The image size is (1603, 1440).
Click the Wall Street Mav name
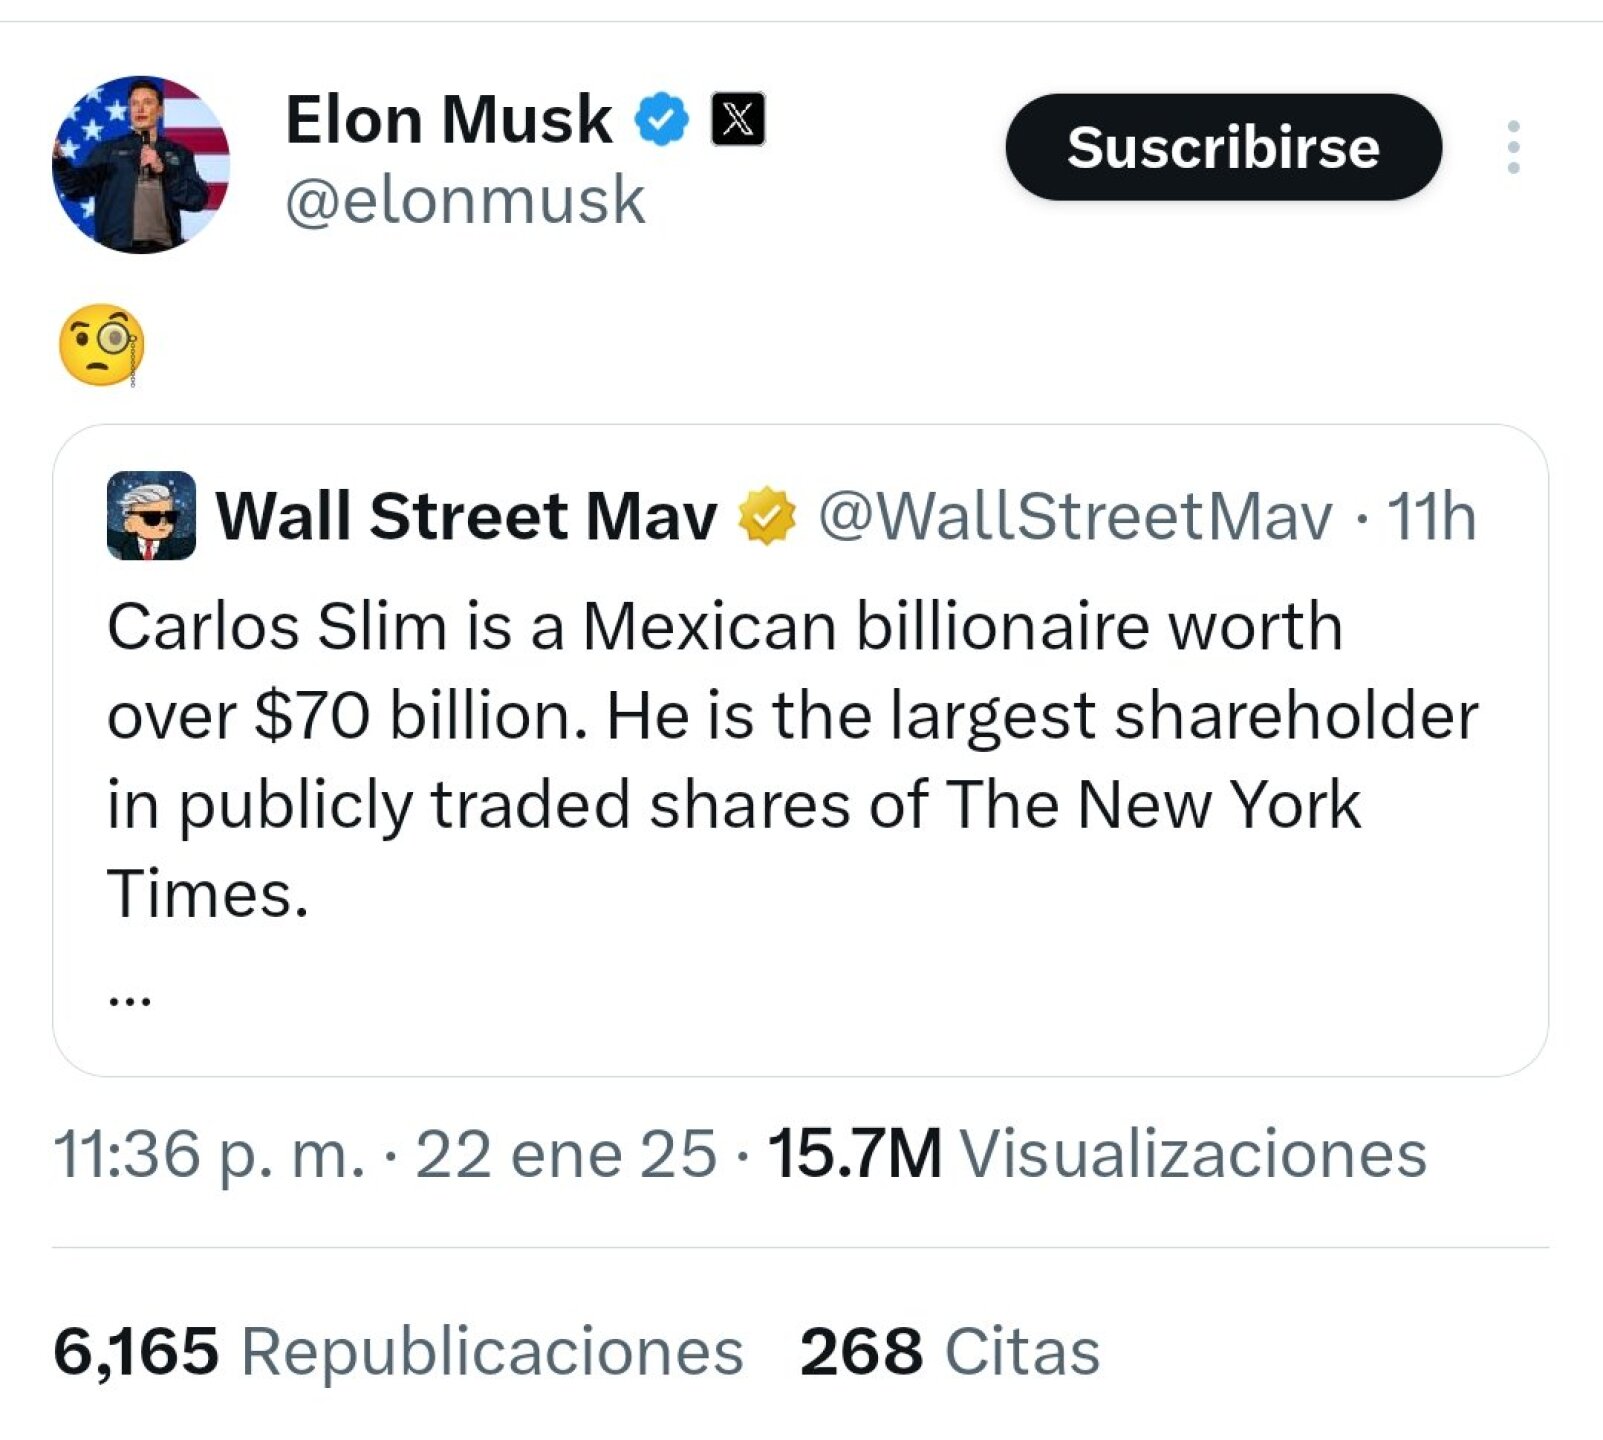point(466,516)
